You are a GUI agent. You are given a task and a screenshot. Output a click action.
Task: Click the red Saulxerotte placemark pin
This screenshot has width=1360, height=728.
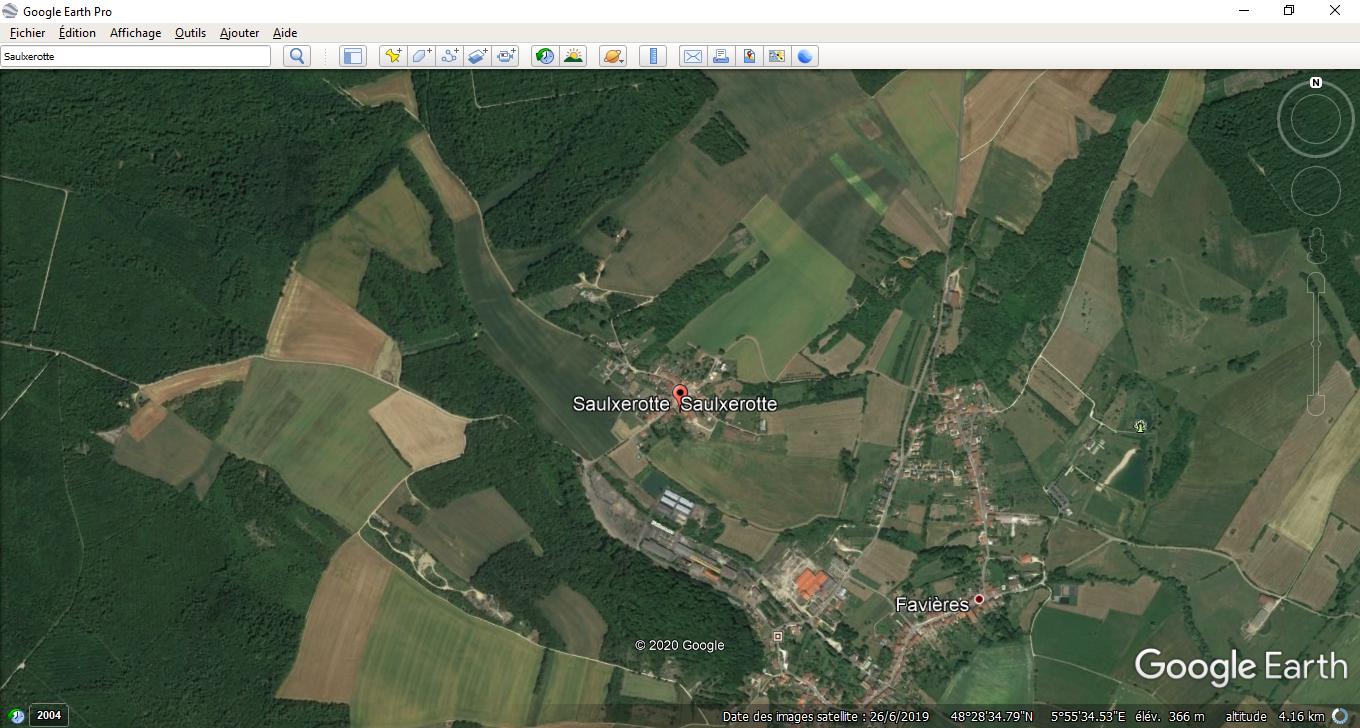point(680,395)
